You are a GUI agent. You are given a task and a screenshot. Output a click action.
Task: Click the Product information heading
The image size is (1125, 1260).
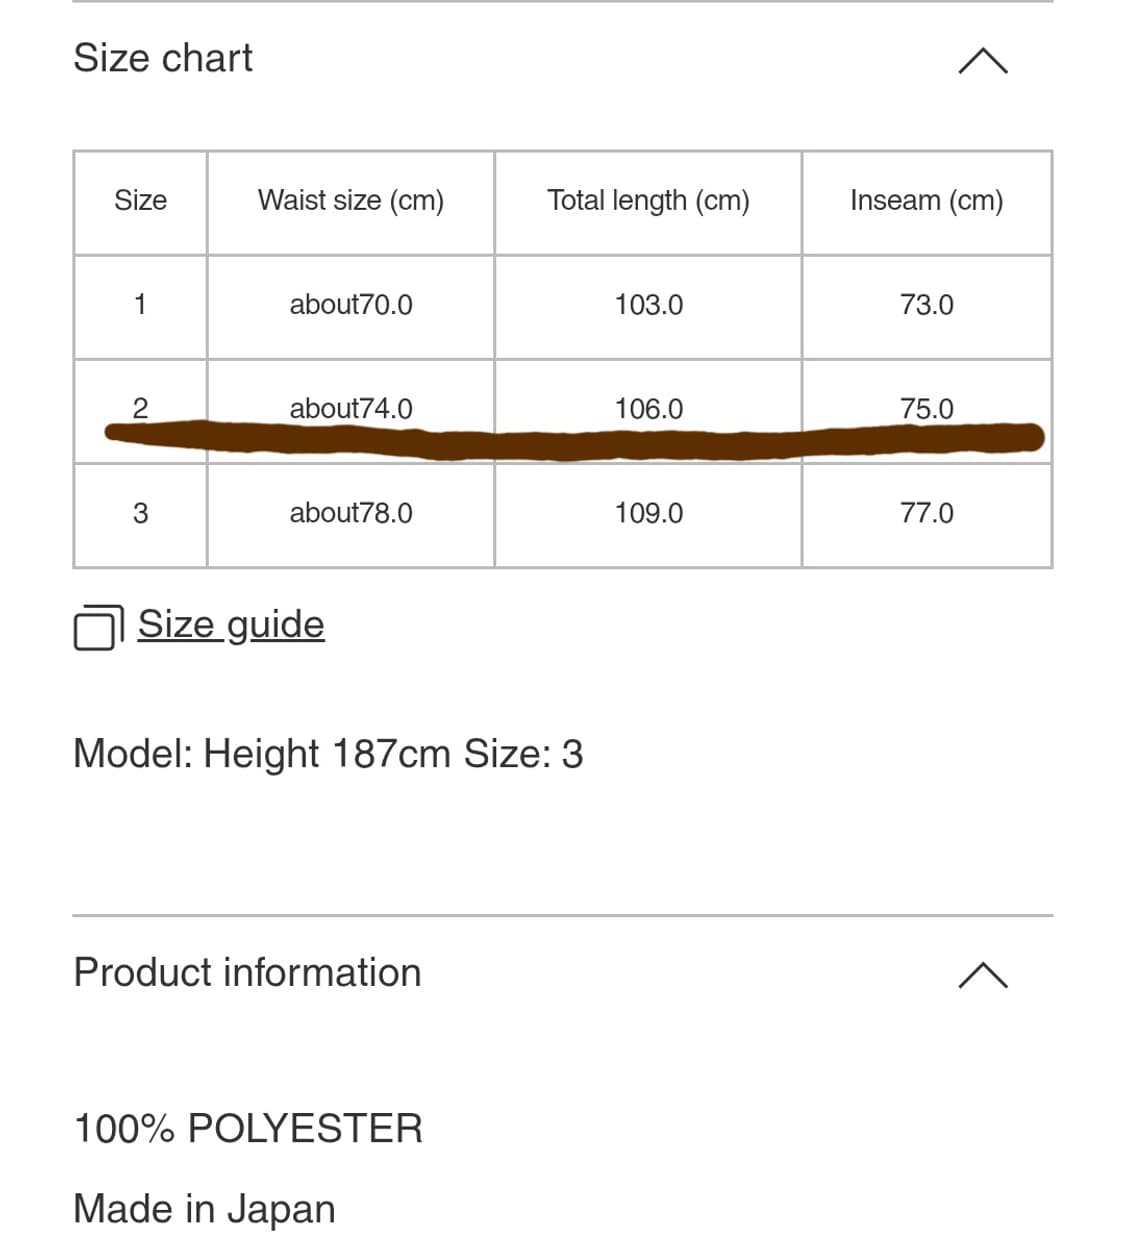(248, 972)
